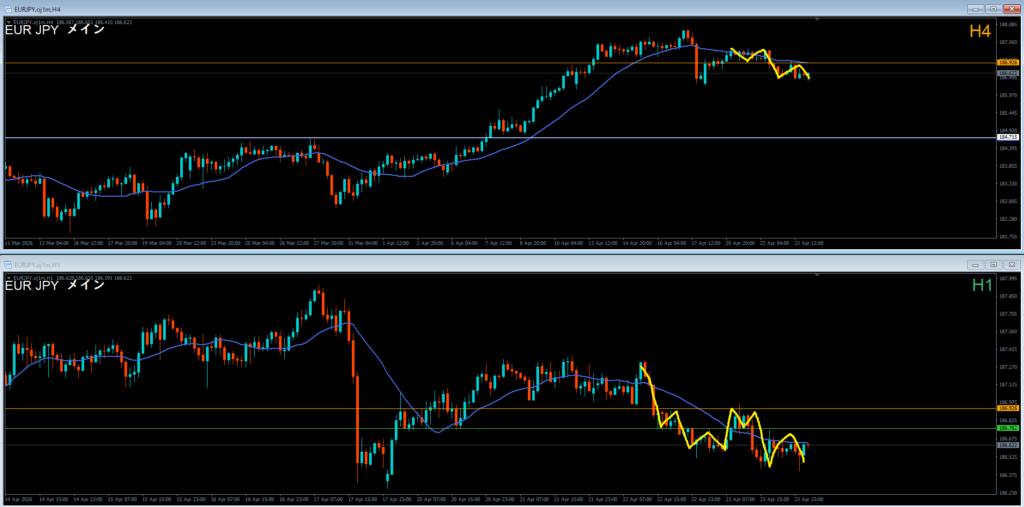Maximize the H1 chart window
This screenshot has width=1024, height=507.
tap(993, 264)
